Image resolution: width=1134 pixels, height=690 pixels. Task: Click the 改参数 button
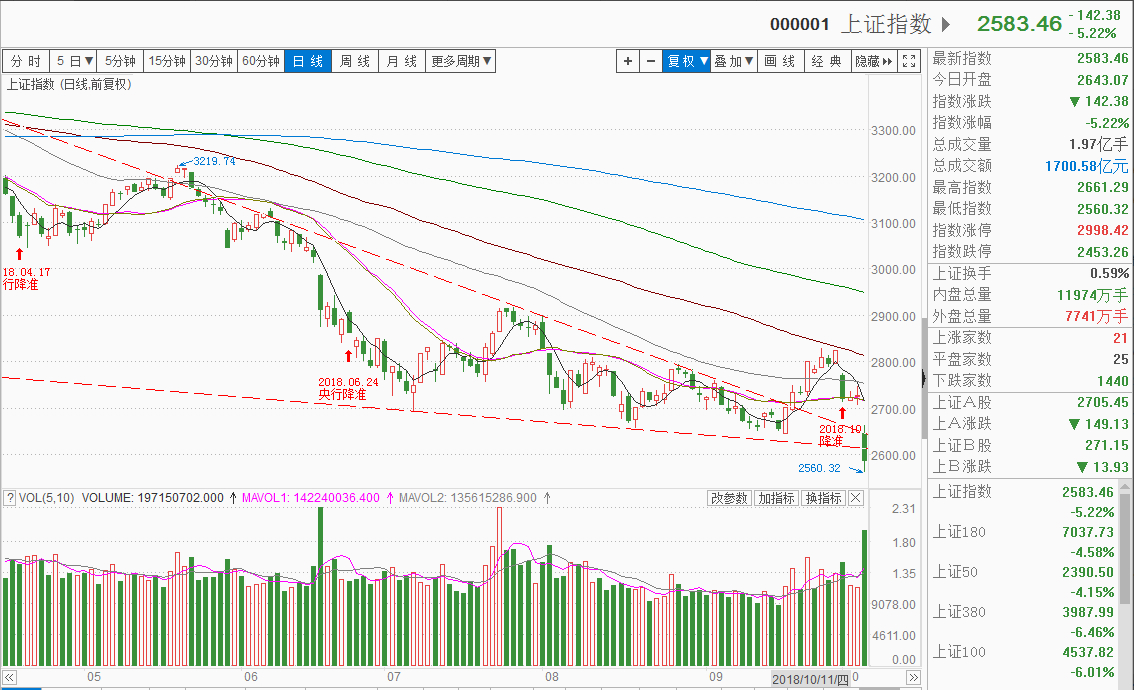[729, 498]
